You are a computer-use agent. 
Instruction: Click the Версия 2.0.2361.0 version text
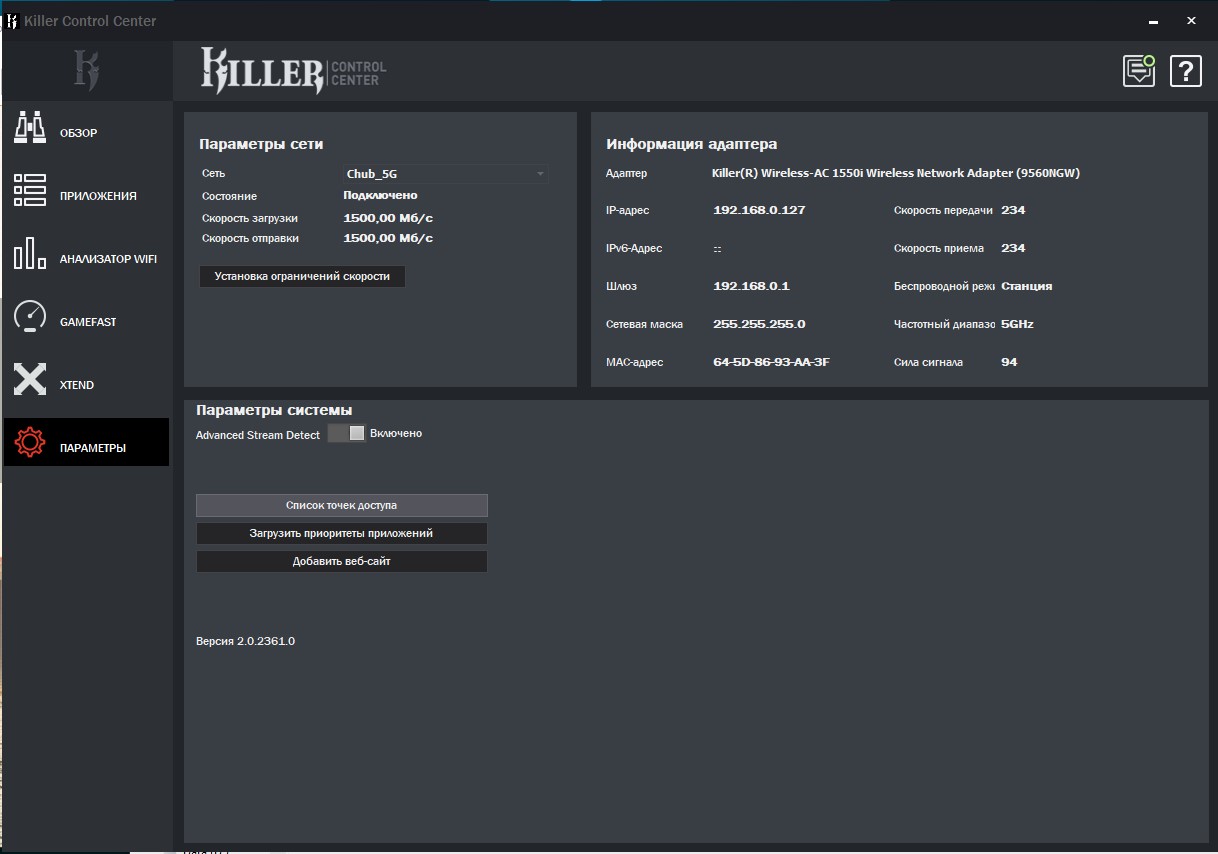(x=245, y=641)
